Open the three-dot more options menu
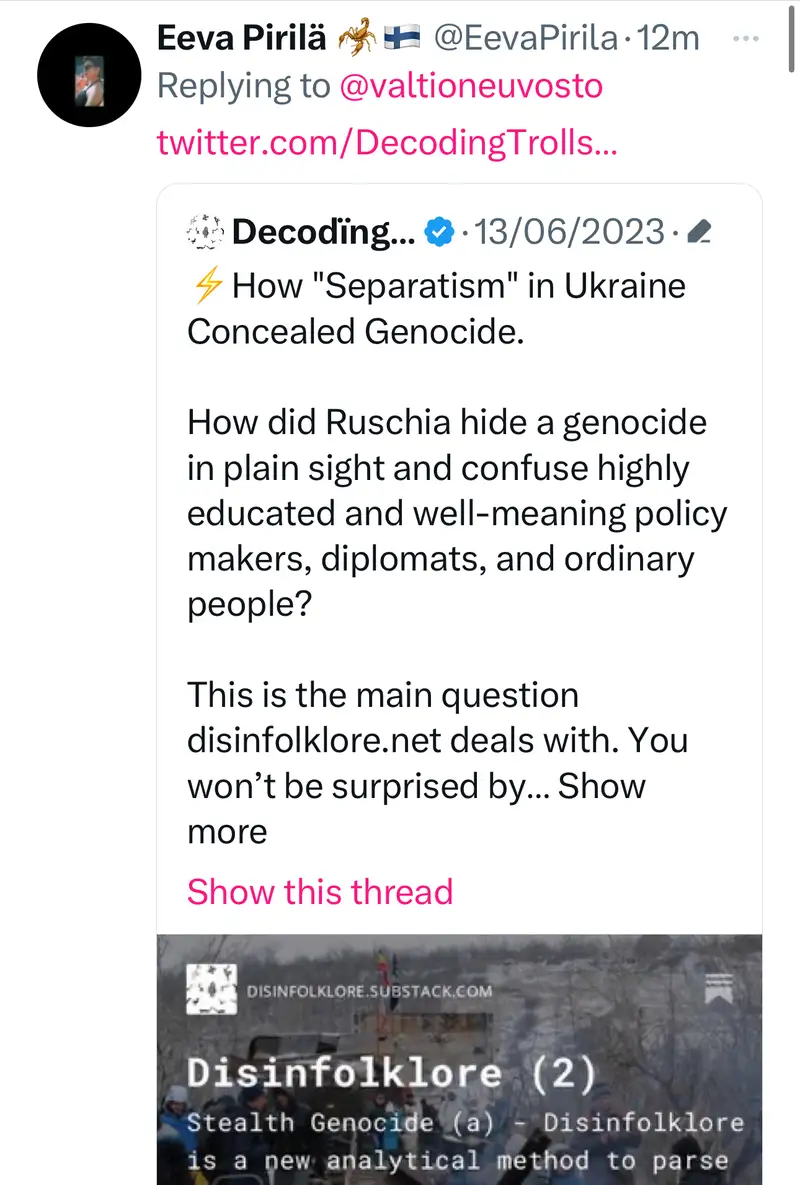 [x=746, y=38]
